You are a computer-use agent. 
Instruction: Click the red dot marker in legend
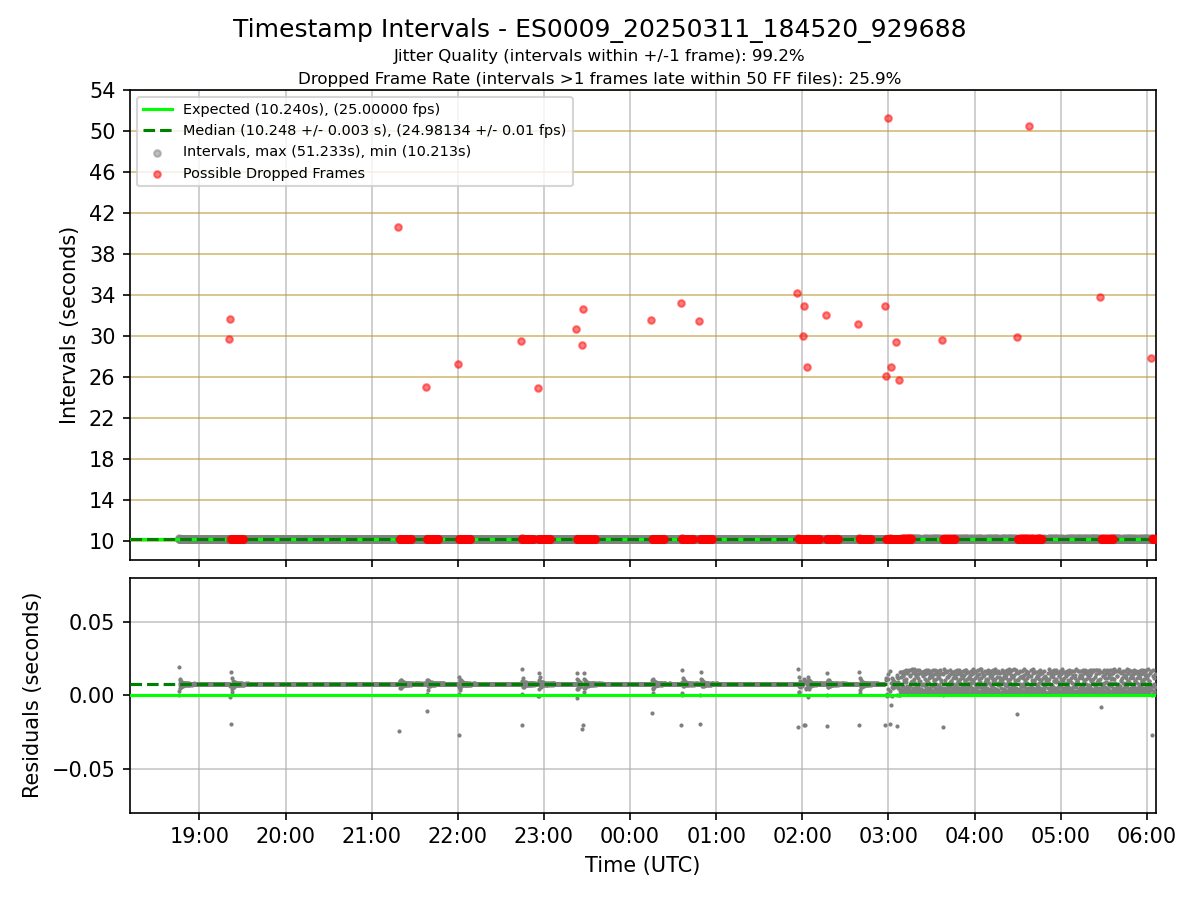point(158,173)
